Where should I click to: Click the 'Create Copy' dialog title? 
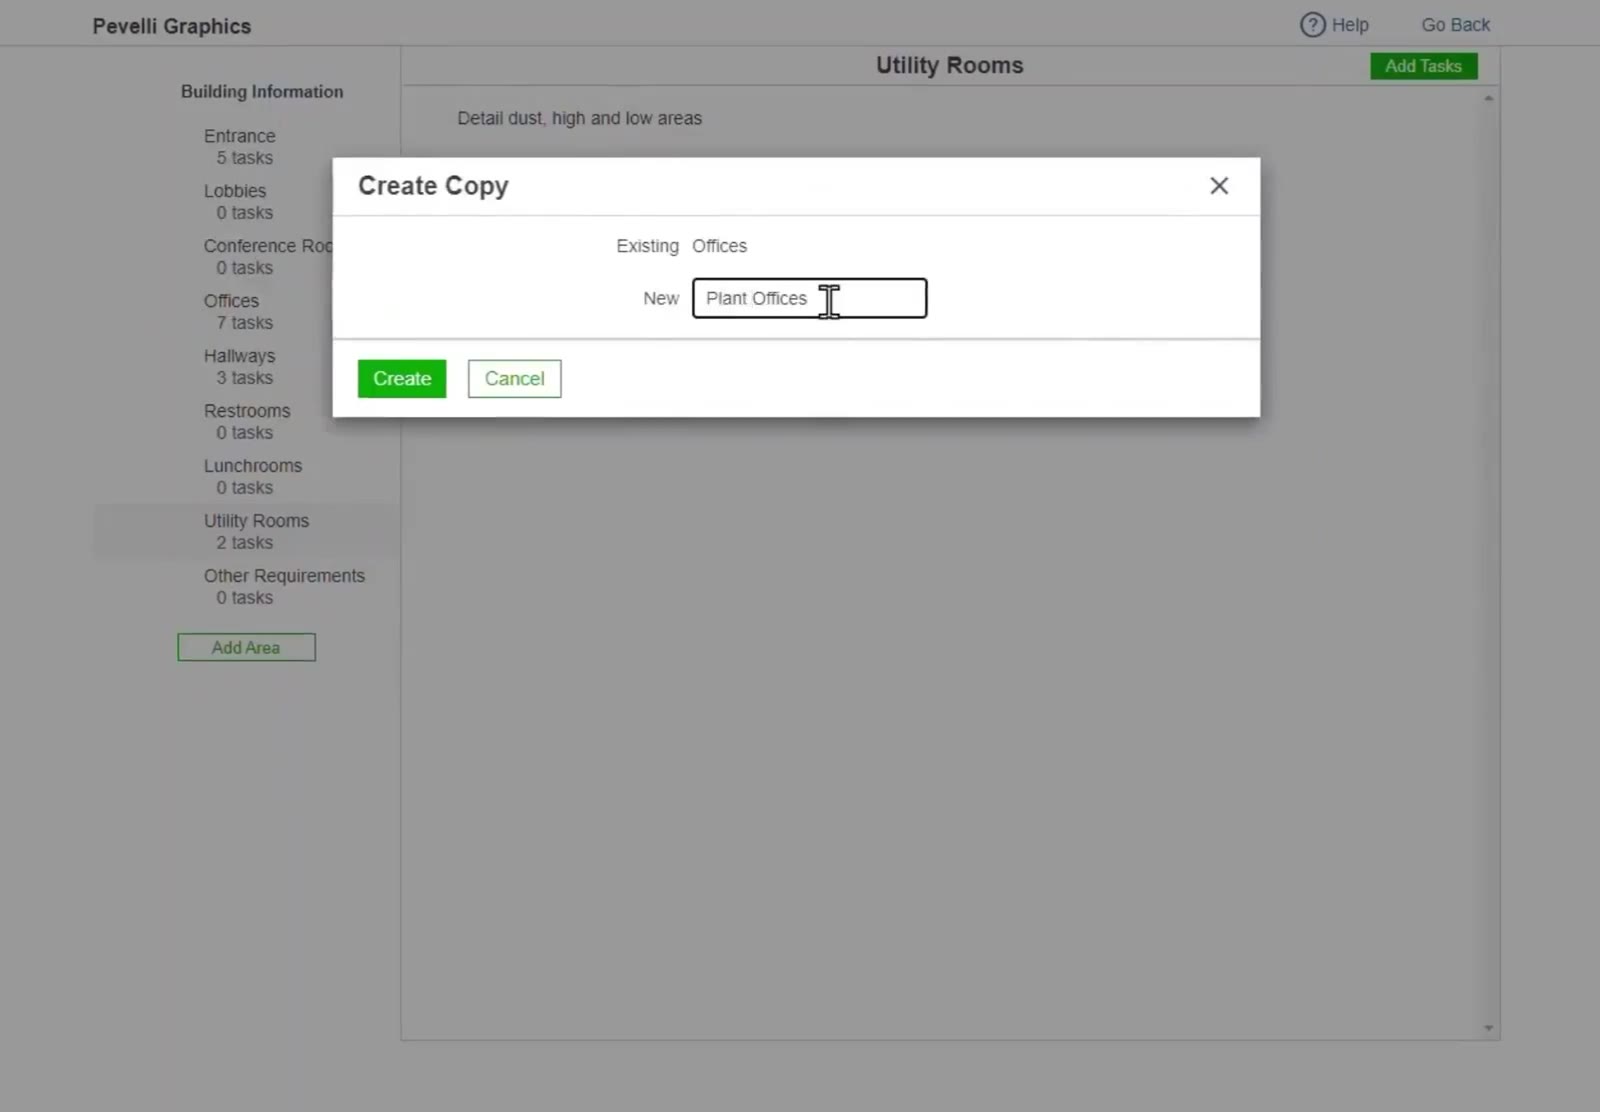click(433, 186)
